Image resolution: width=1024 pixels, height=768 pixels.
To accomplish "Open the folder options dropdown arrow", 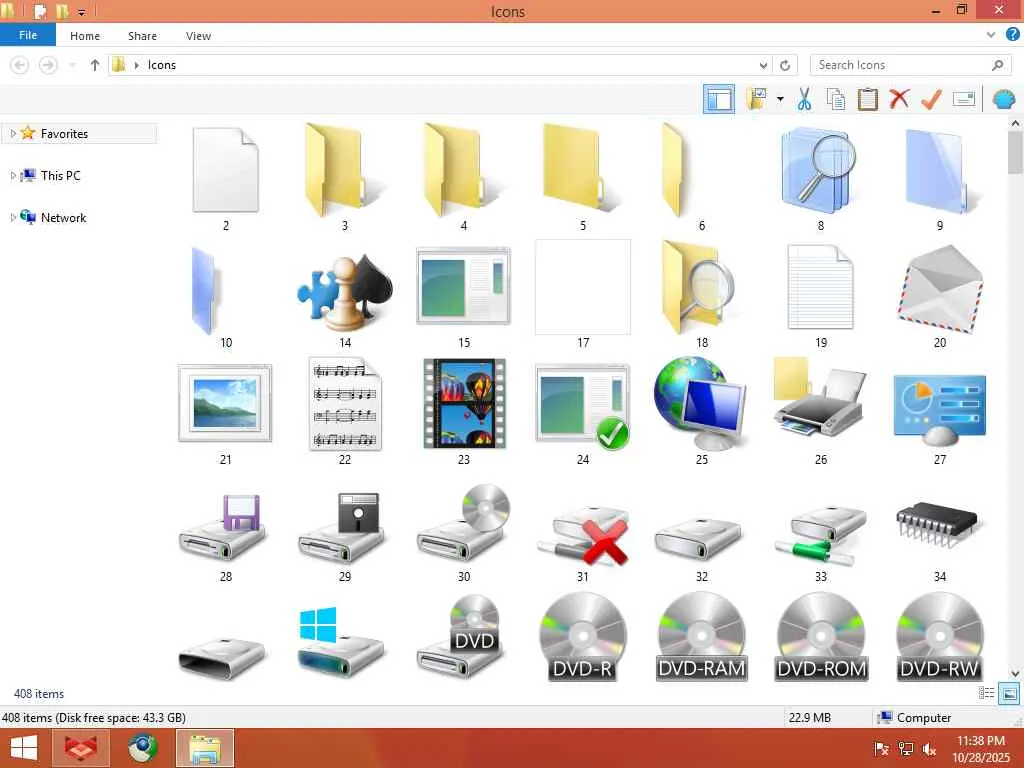I will pos(780,99).
